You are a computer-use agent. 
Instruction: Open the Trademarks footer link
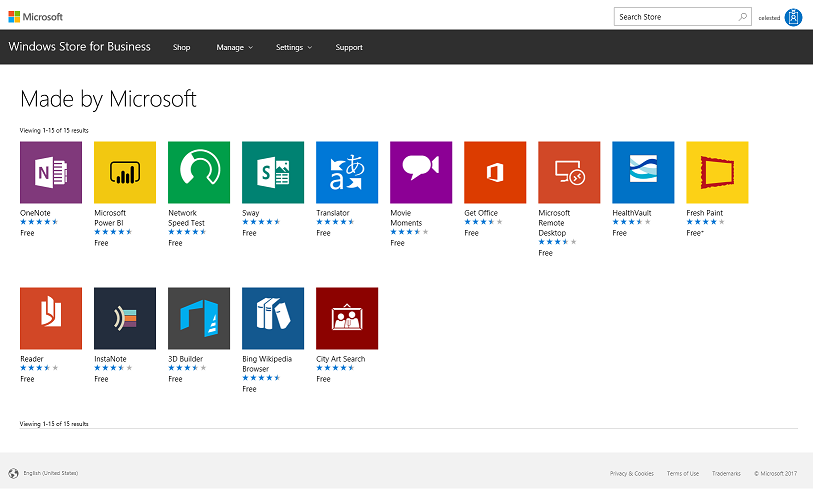click(726, 474)
